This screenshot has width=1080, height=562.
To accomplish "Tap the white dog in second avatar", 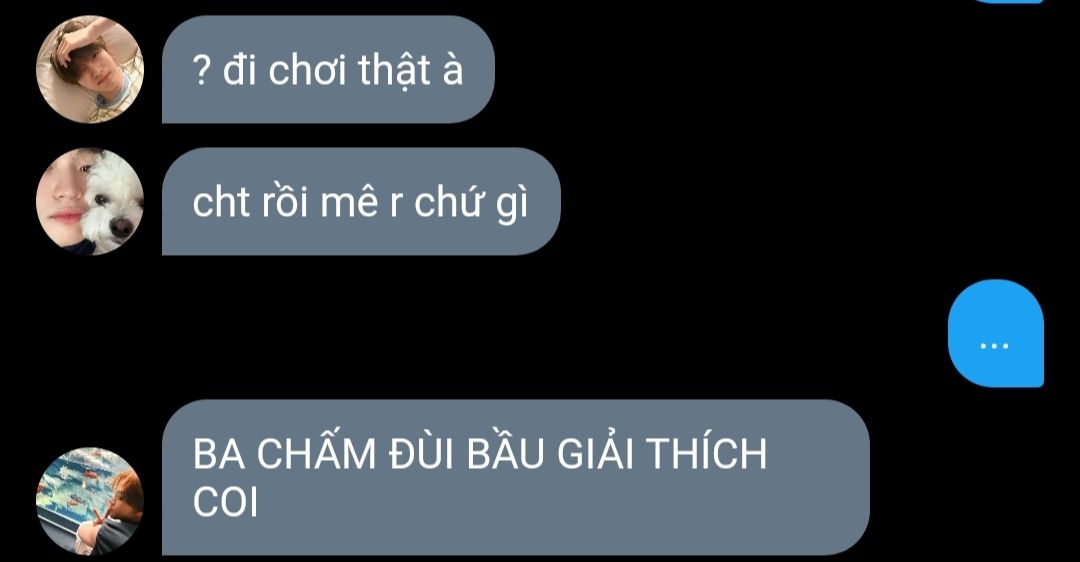I will click(112, 198).
